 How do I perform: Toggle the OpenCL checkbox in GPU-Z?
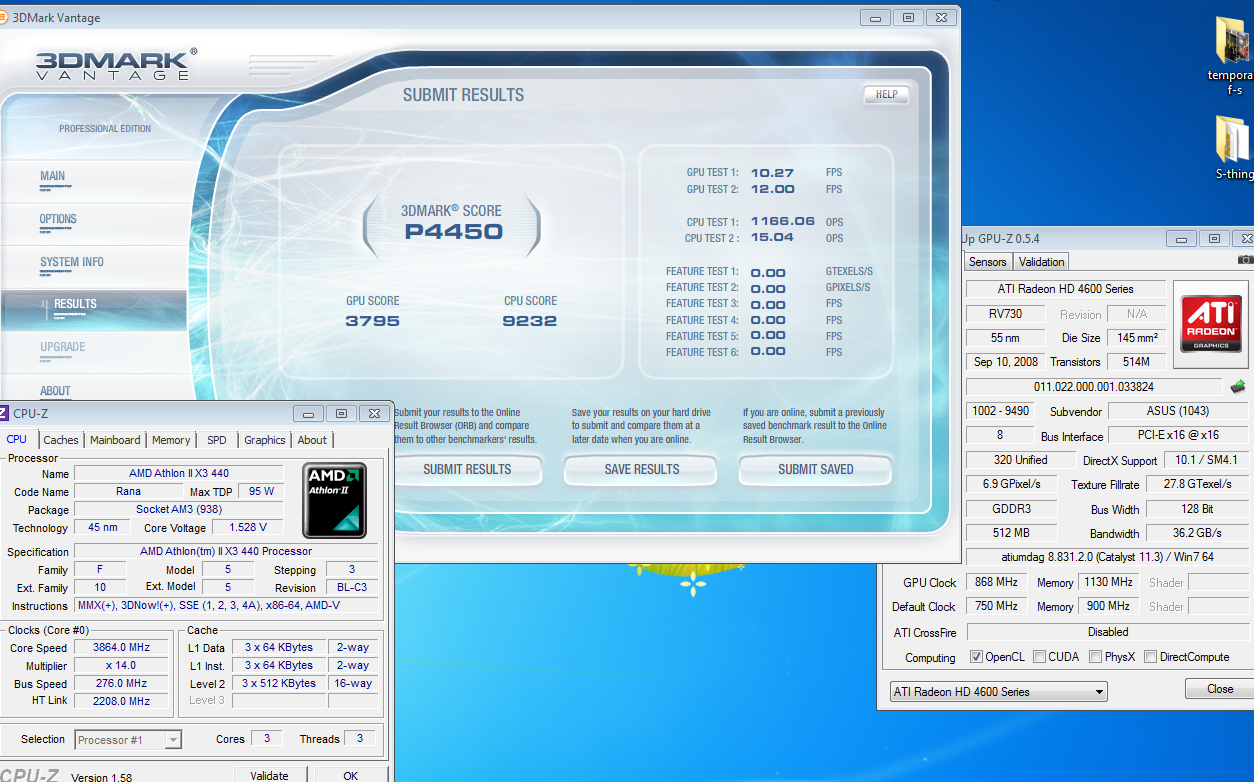[x=976, y=657]
